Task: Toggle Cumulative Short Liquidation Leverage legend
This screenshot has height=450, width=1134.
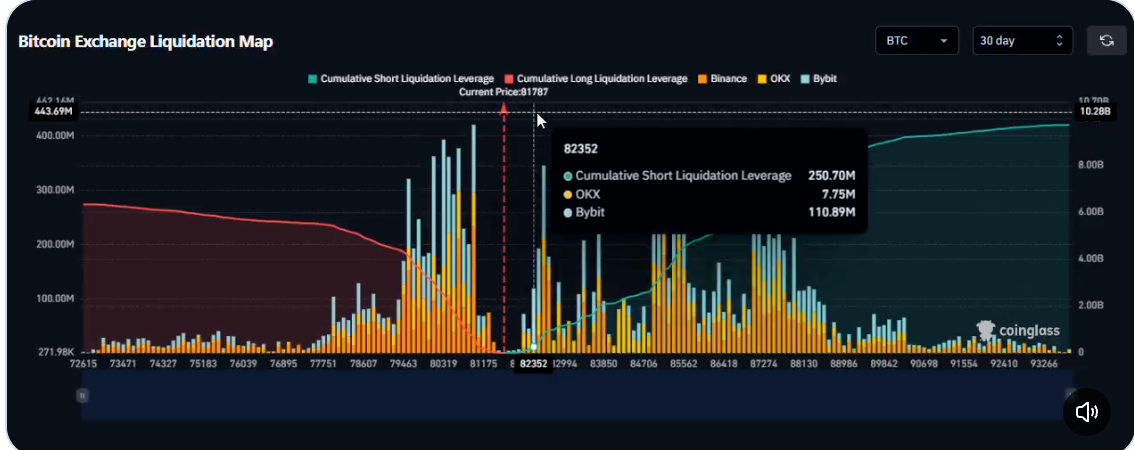Action: tap(401, 78)
